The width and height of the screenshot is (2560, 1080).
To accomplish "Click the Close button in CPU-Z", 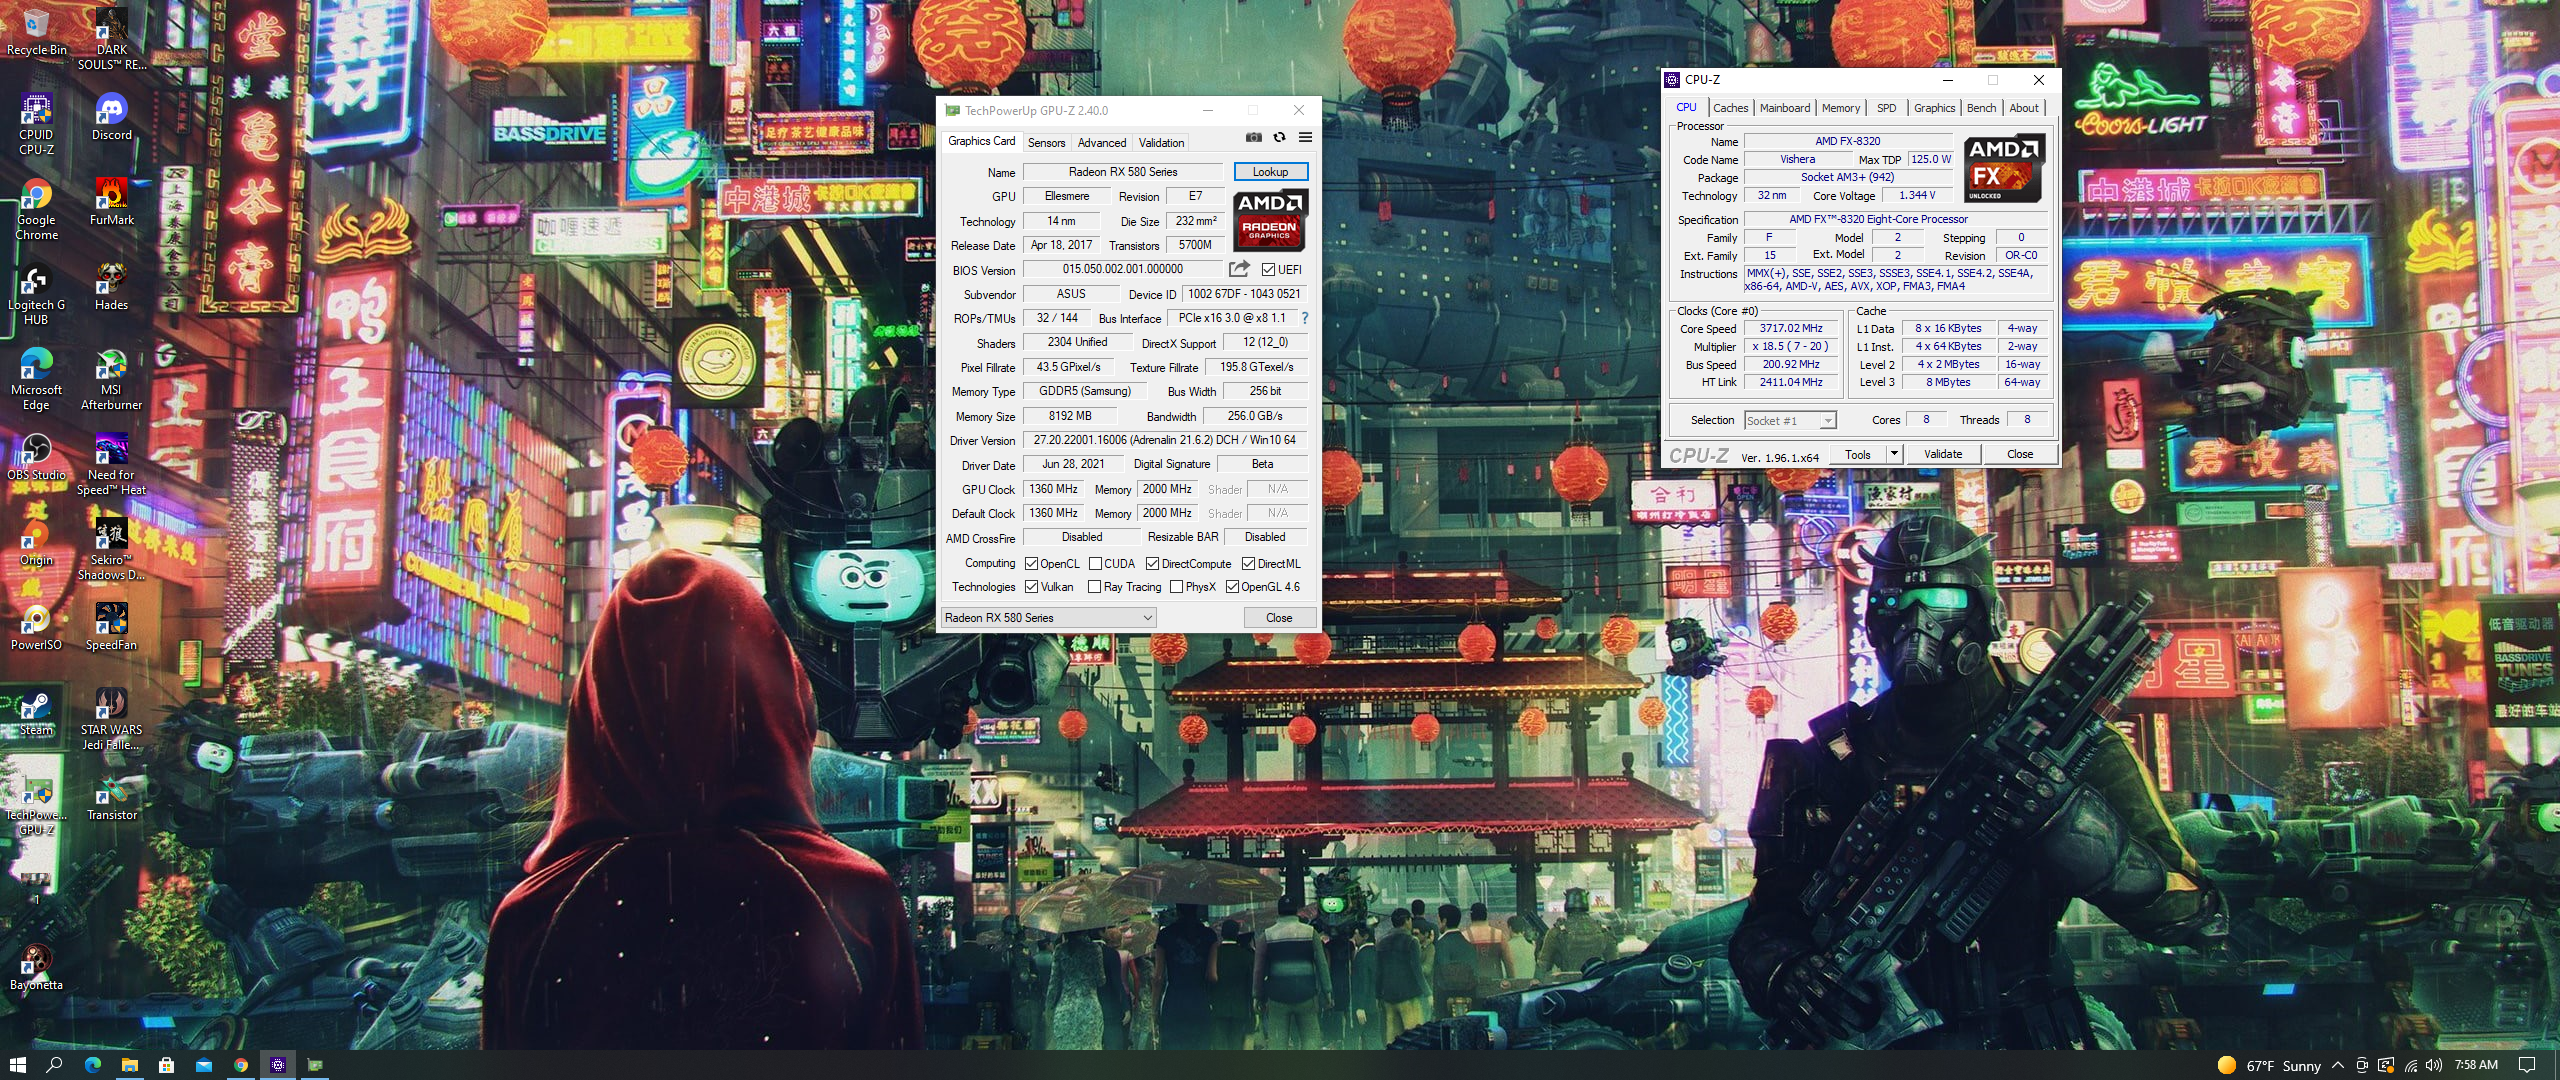I will click(2020, 454).
